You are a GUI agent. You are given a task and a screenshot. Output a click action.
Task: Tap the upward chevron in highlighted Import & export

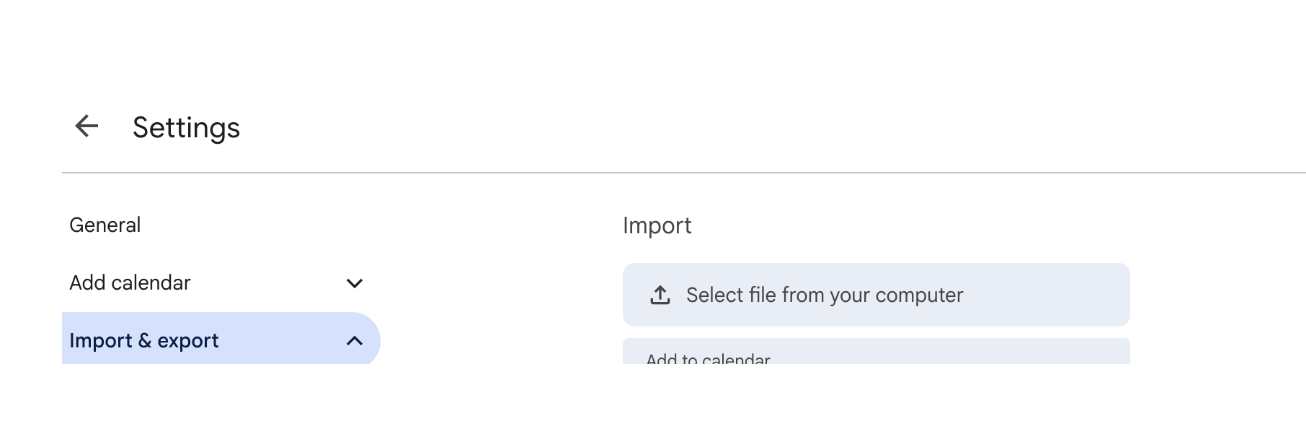pos(354,341)
